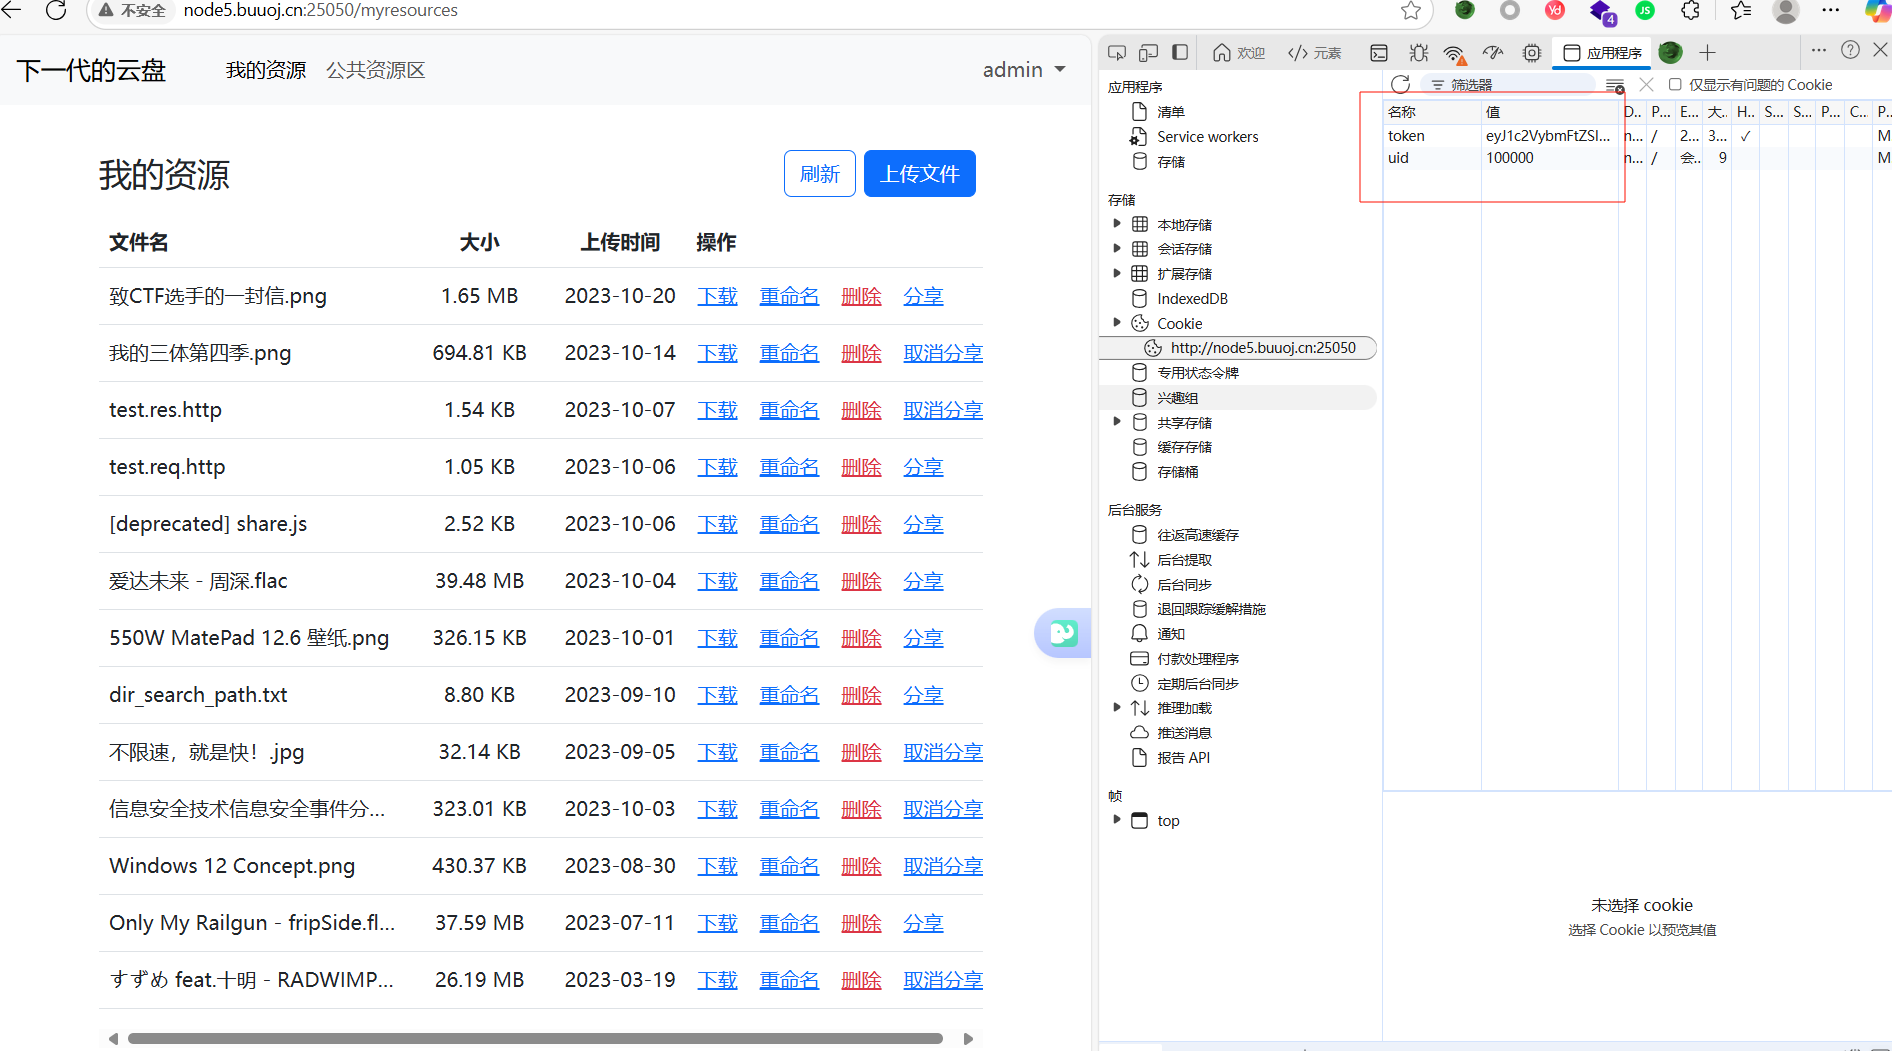Screen dimensions: 1892x1051
Task: Select Service workers in sidebar
Action: (1207, 137)
